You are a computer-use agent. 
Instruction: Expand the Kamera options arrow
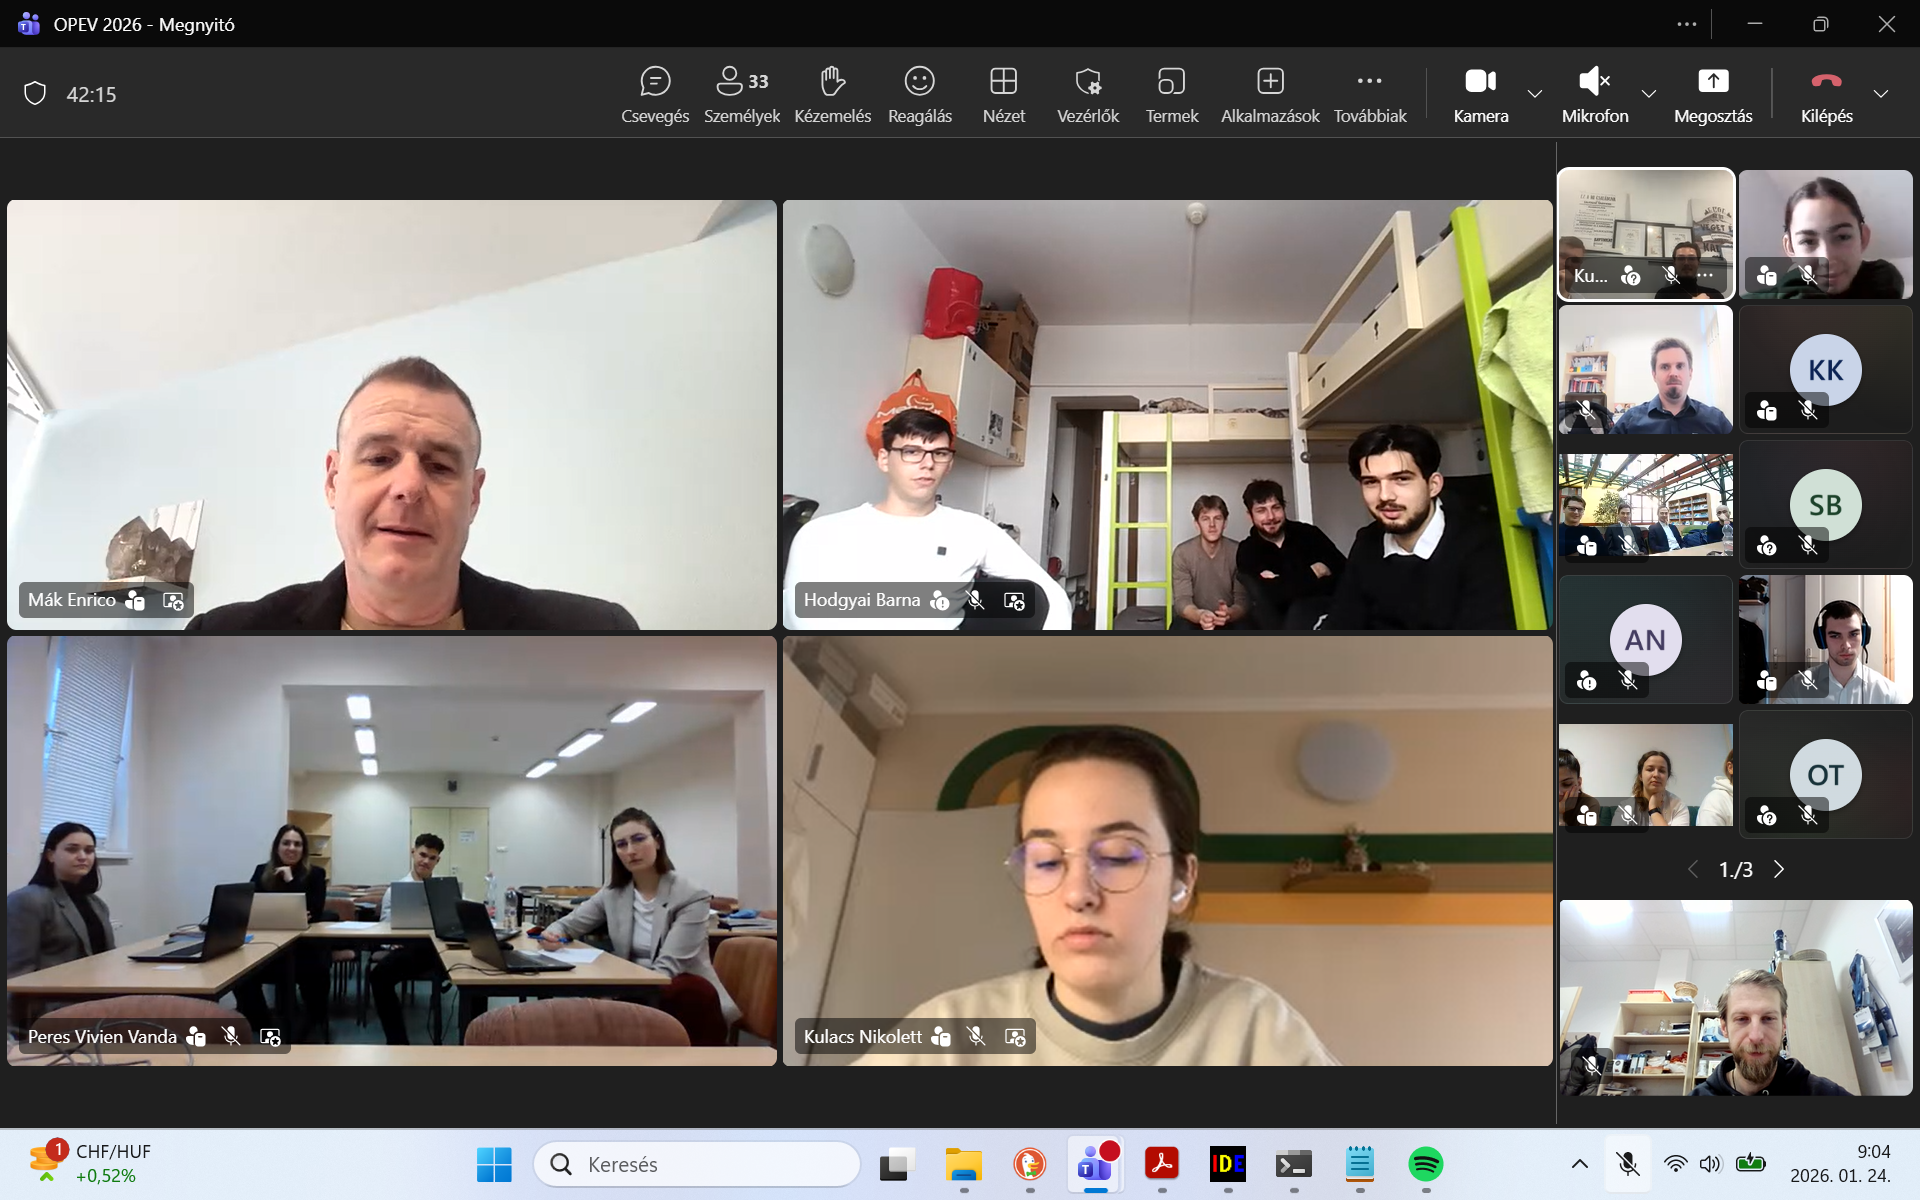[x=1535, y=94]
